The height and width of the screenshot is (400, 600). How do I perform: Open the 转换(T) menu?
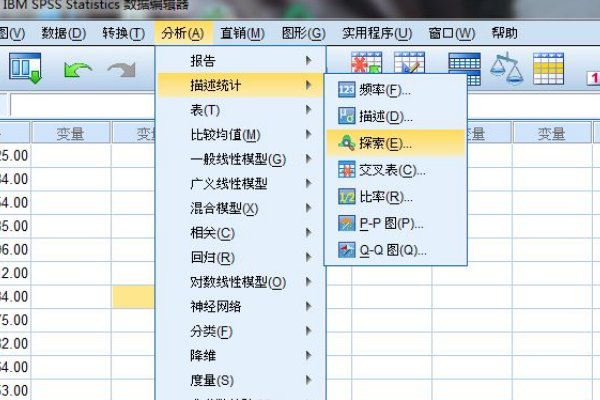pos(124,33)
